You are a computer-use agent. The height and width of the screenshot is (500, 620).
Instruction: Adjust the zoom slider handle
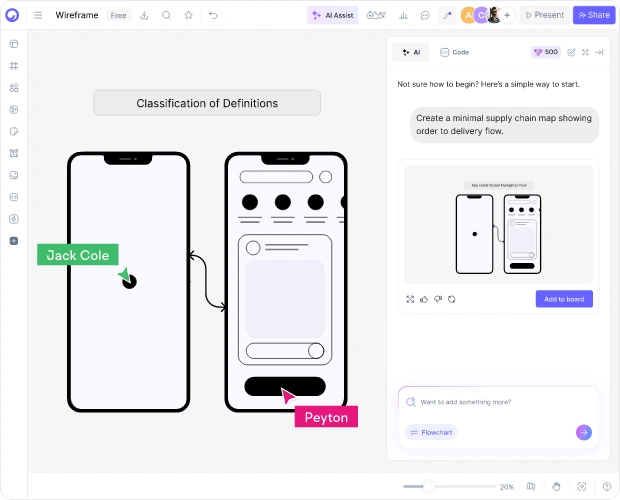pos(429,487)
